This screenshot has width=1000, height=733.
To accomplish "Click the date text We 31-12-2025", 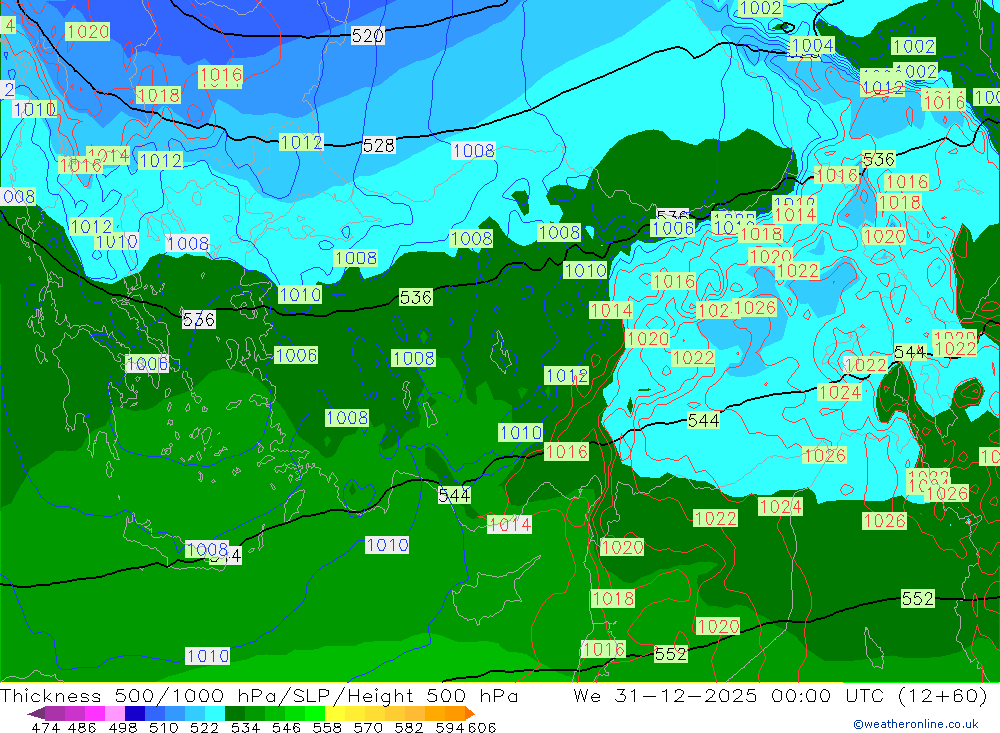I will click(x=665, y=695).
